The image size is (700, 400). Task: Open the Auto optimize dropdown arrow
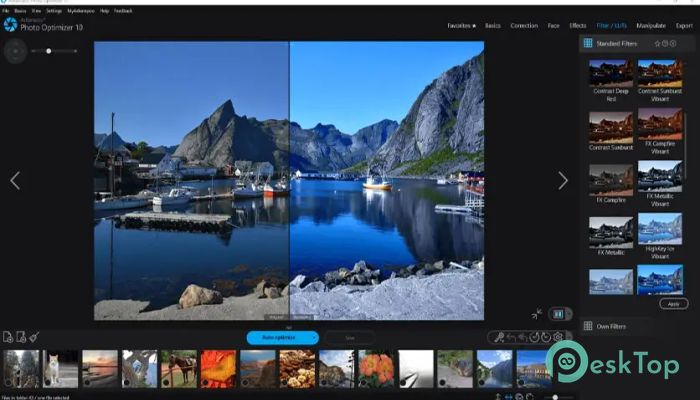click(x=314, y=338)
